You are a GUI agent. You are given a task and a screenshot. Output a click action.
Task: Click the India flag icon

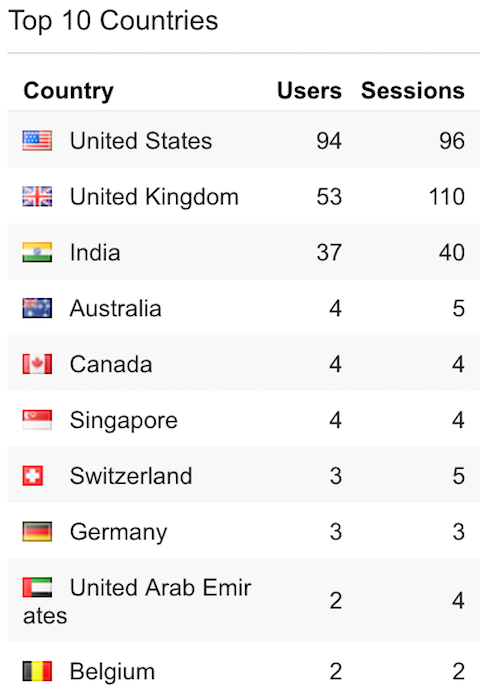point(37,252)
